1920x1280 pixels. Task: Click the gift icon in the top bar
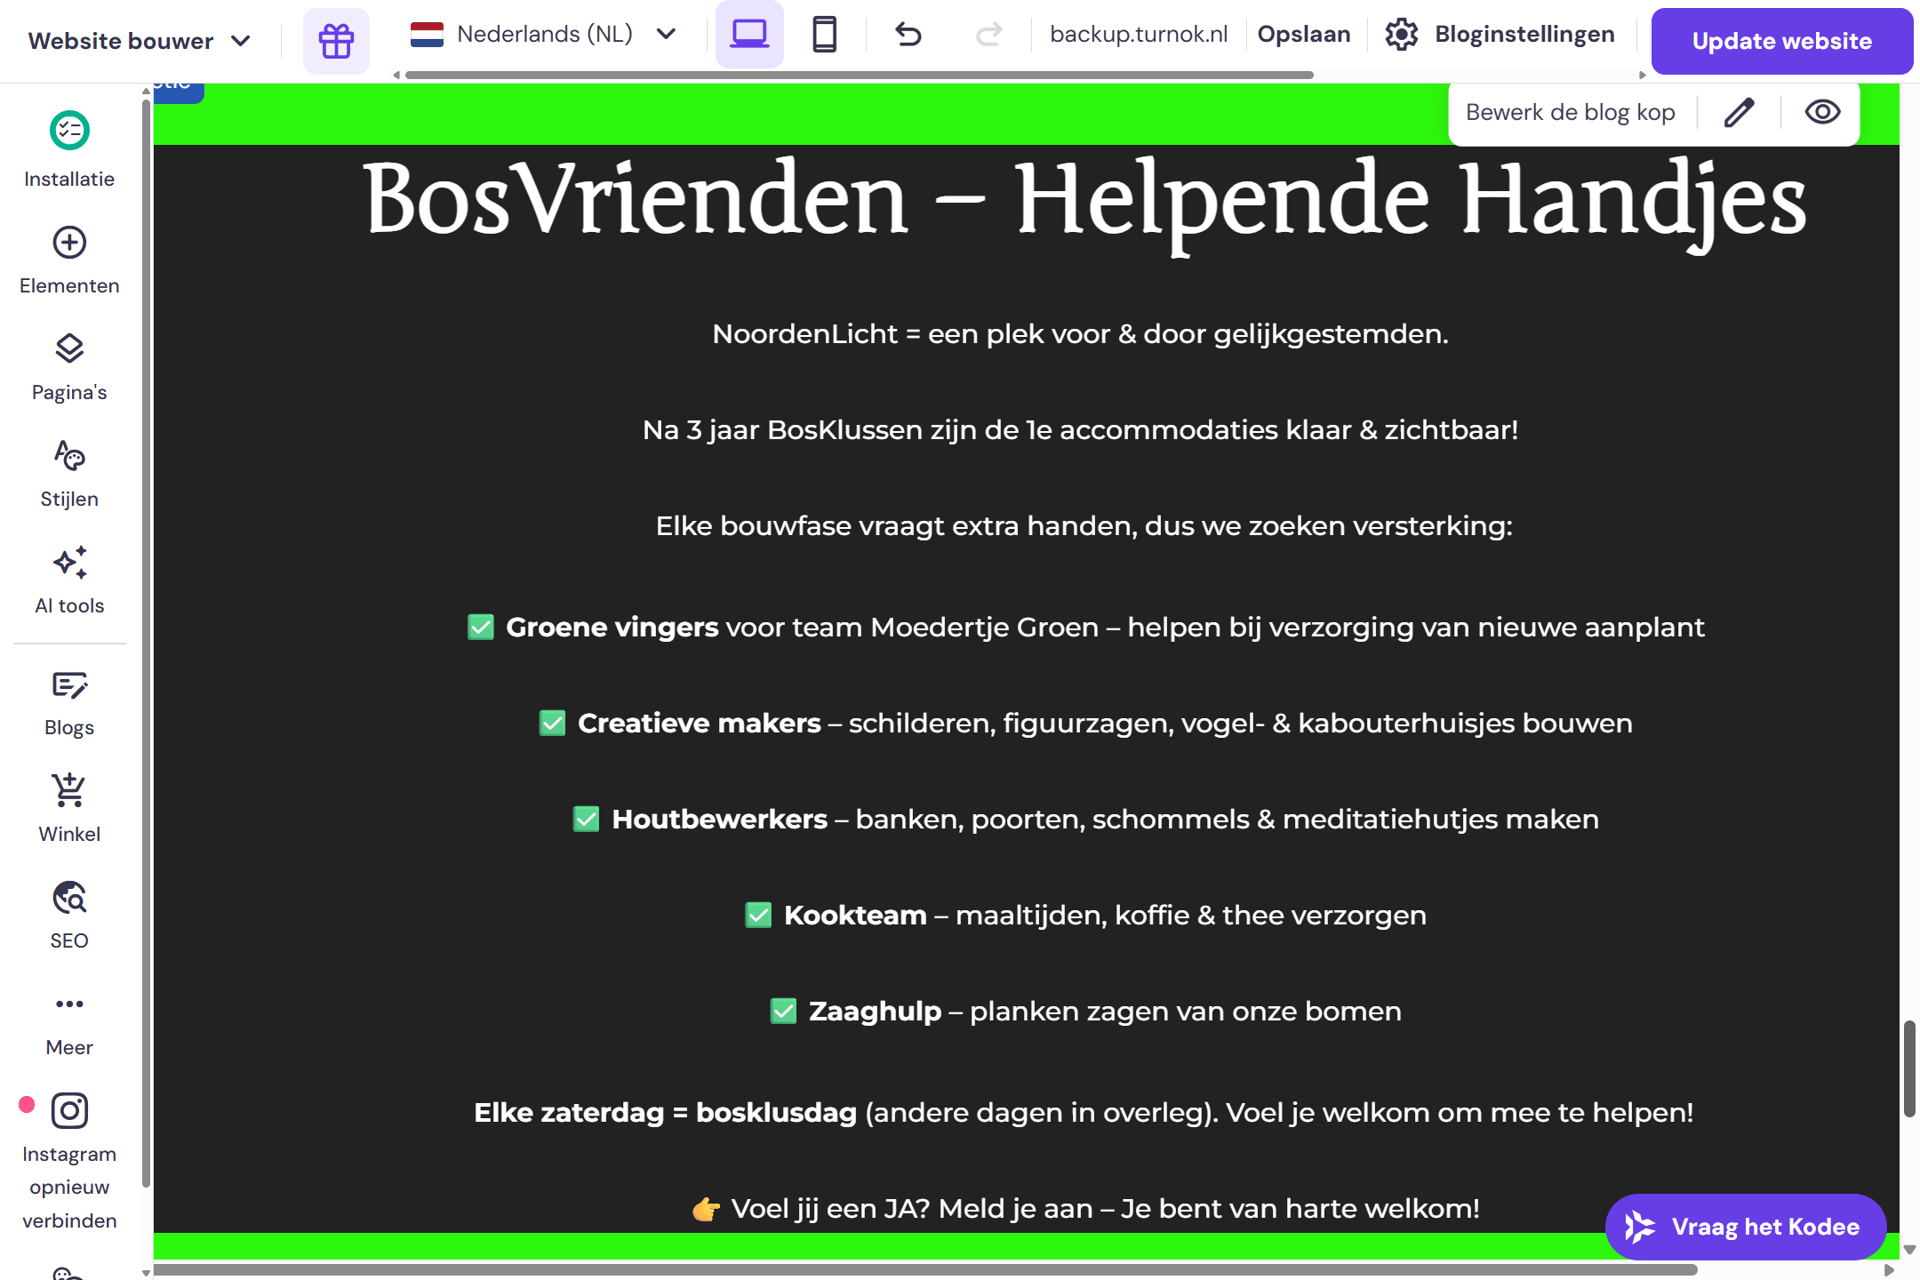pyautogui.click(x=336, y=40)
